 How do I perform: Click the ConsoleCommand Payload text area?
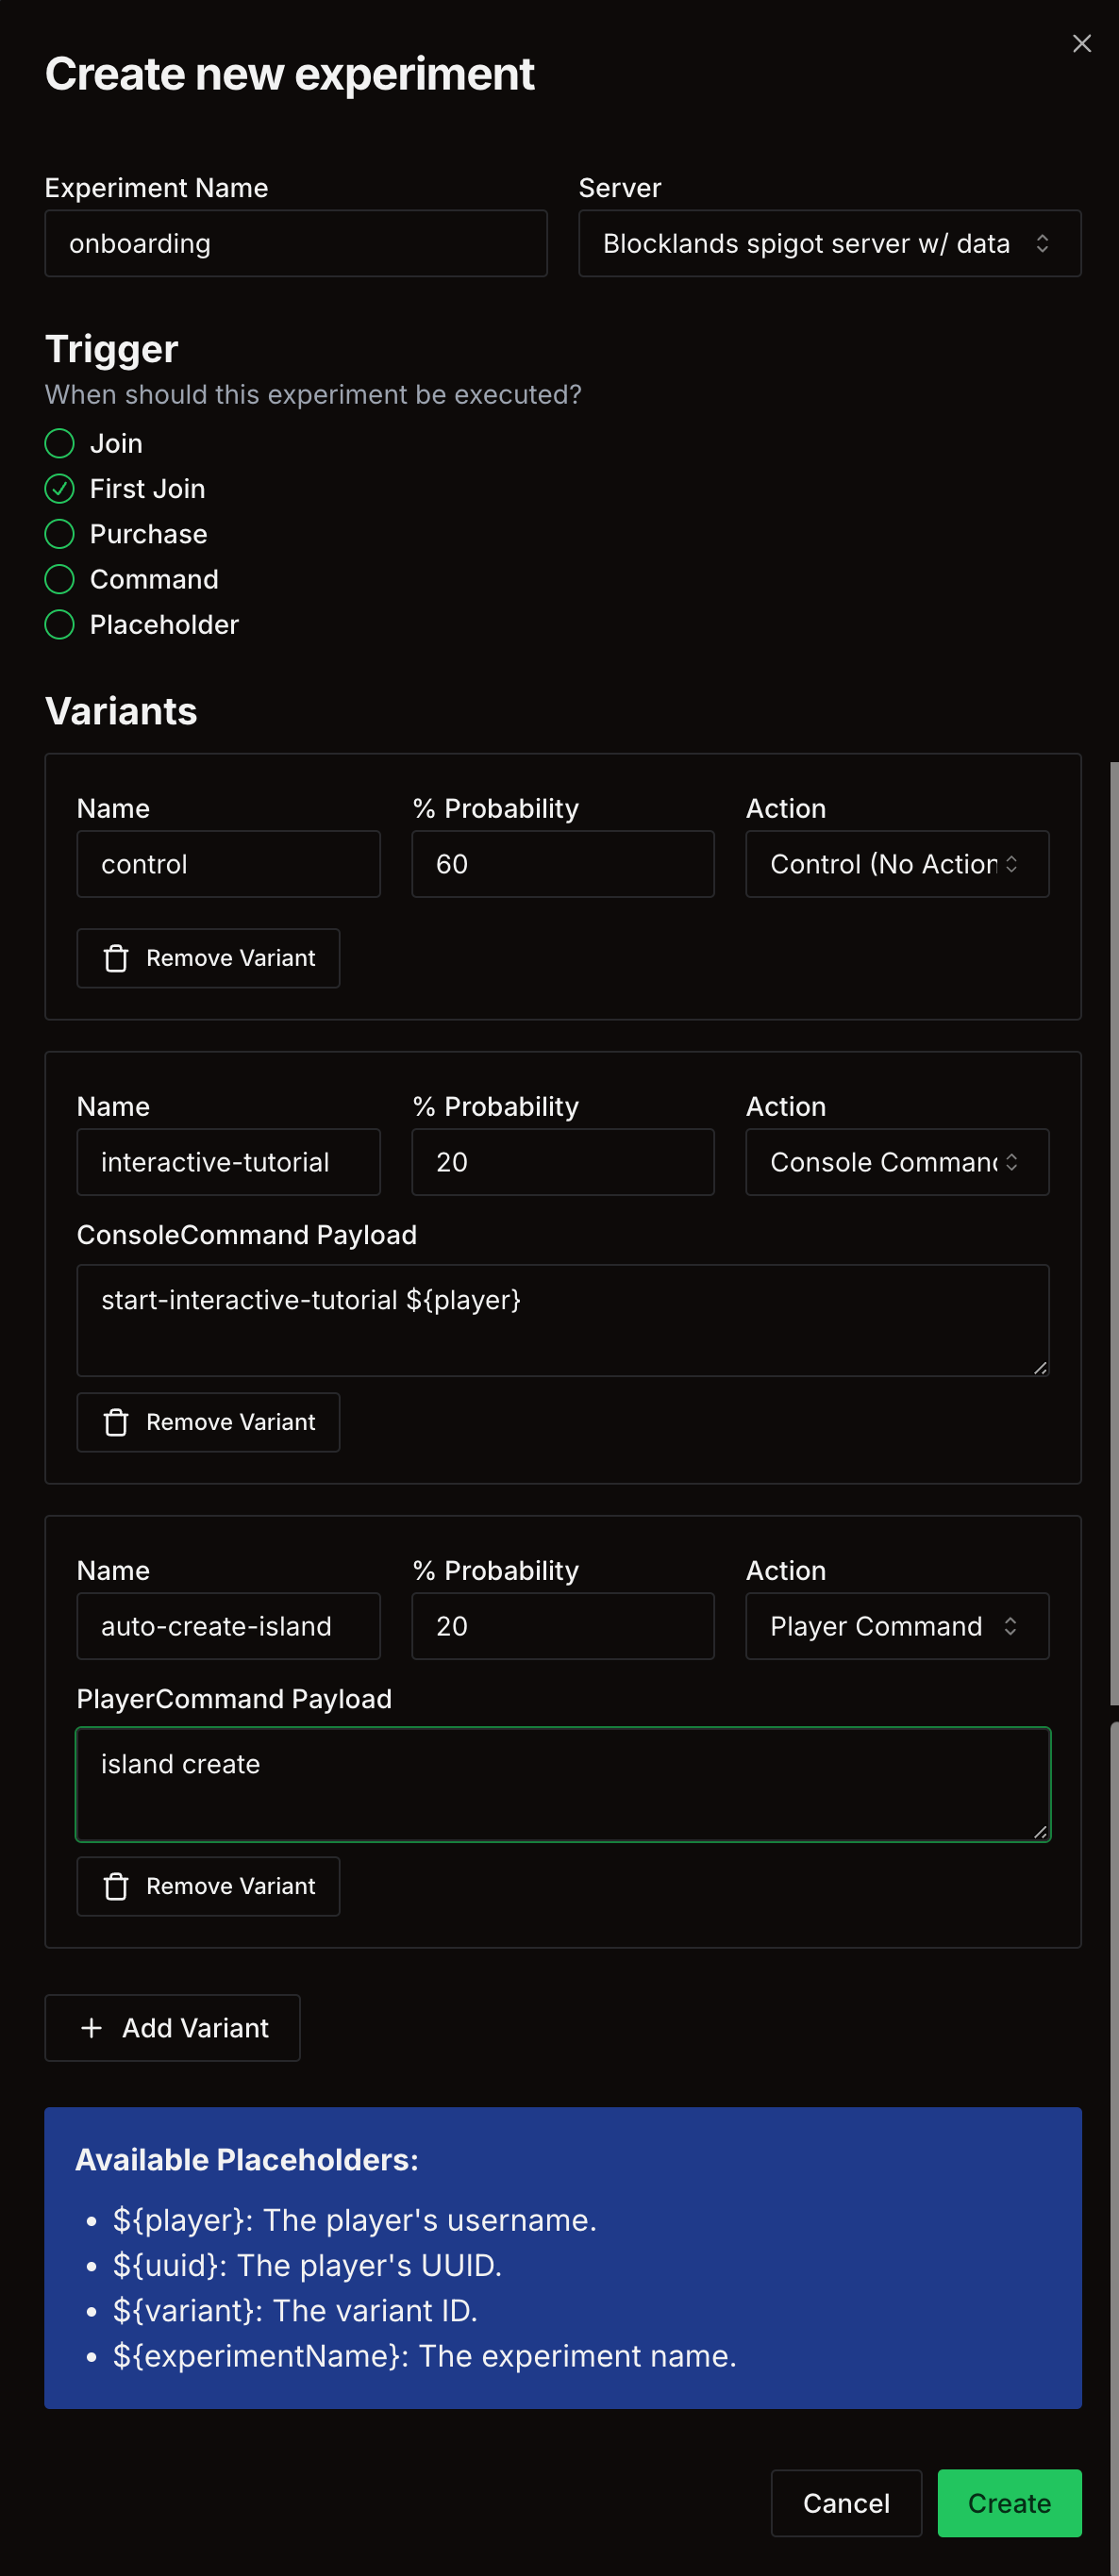click(x=562, y=1320)
